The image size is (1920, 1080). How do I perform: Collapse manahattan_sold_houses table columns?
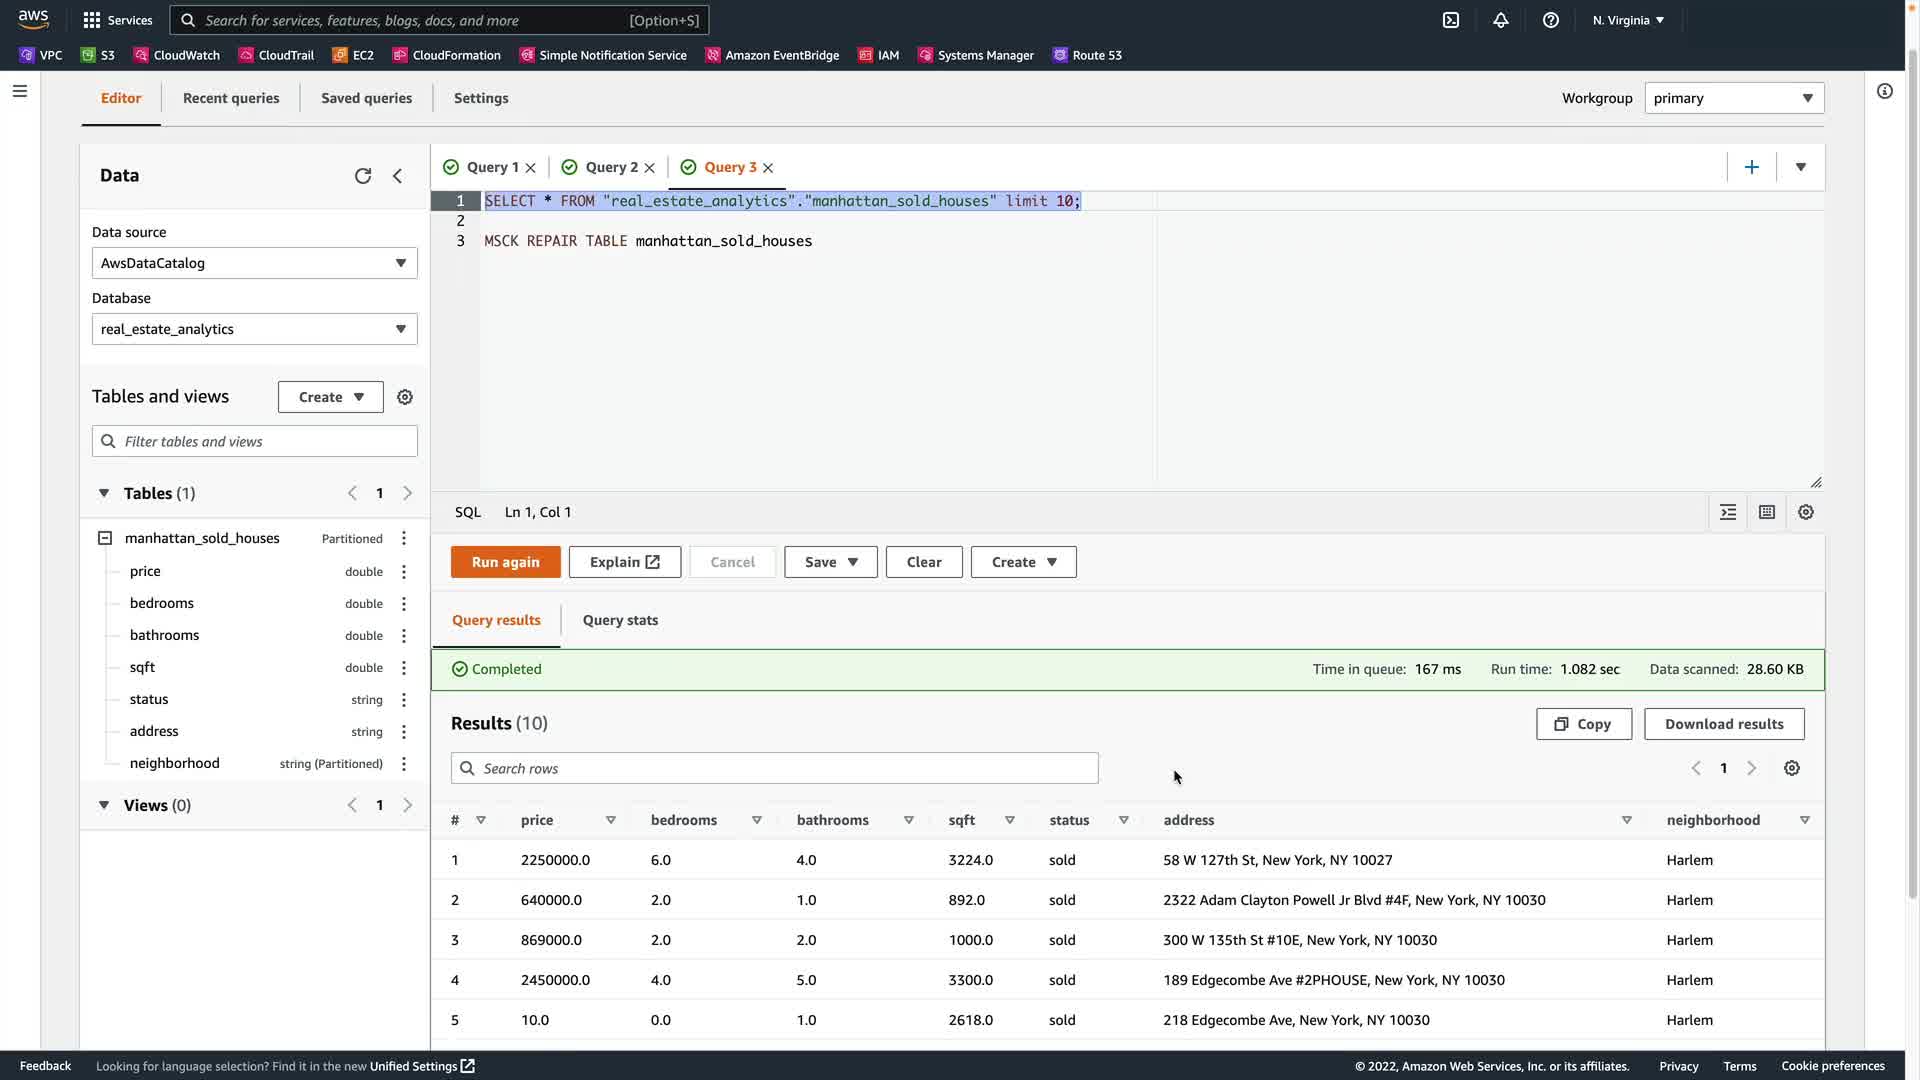click(105, 538)
